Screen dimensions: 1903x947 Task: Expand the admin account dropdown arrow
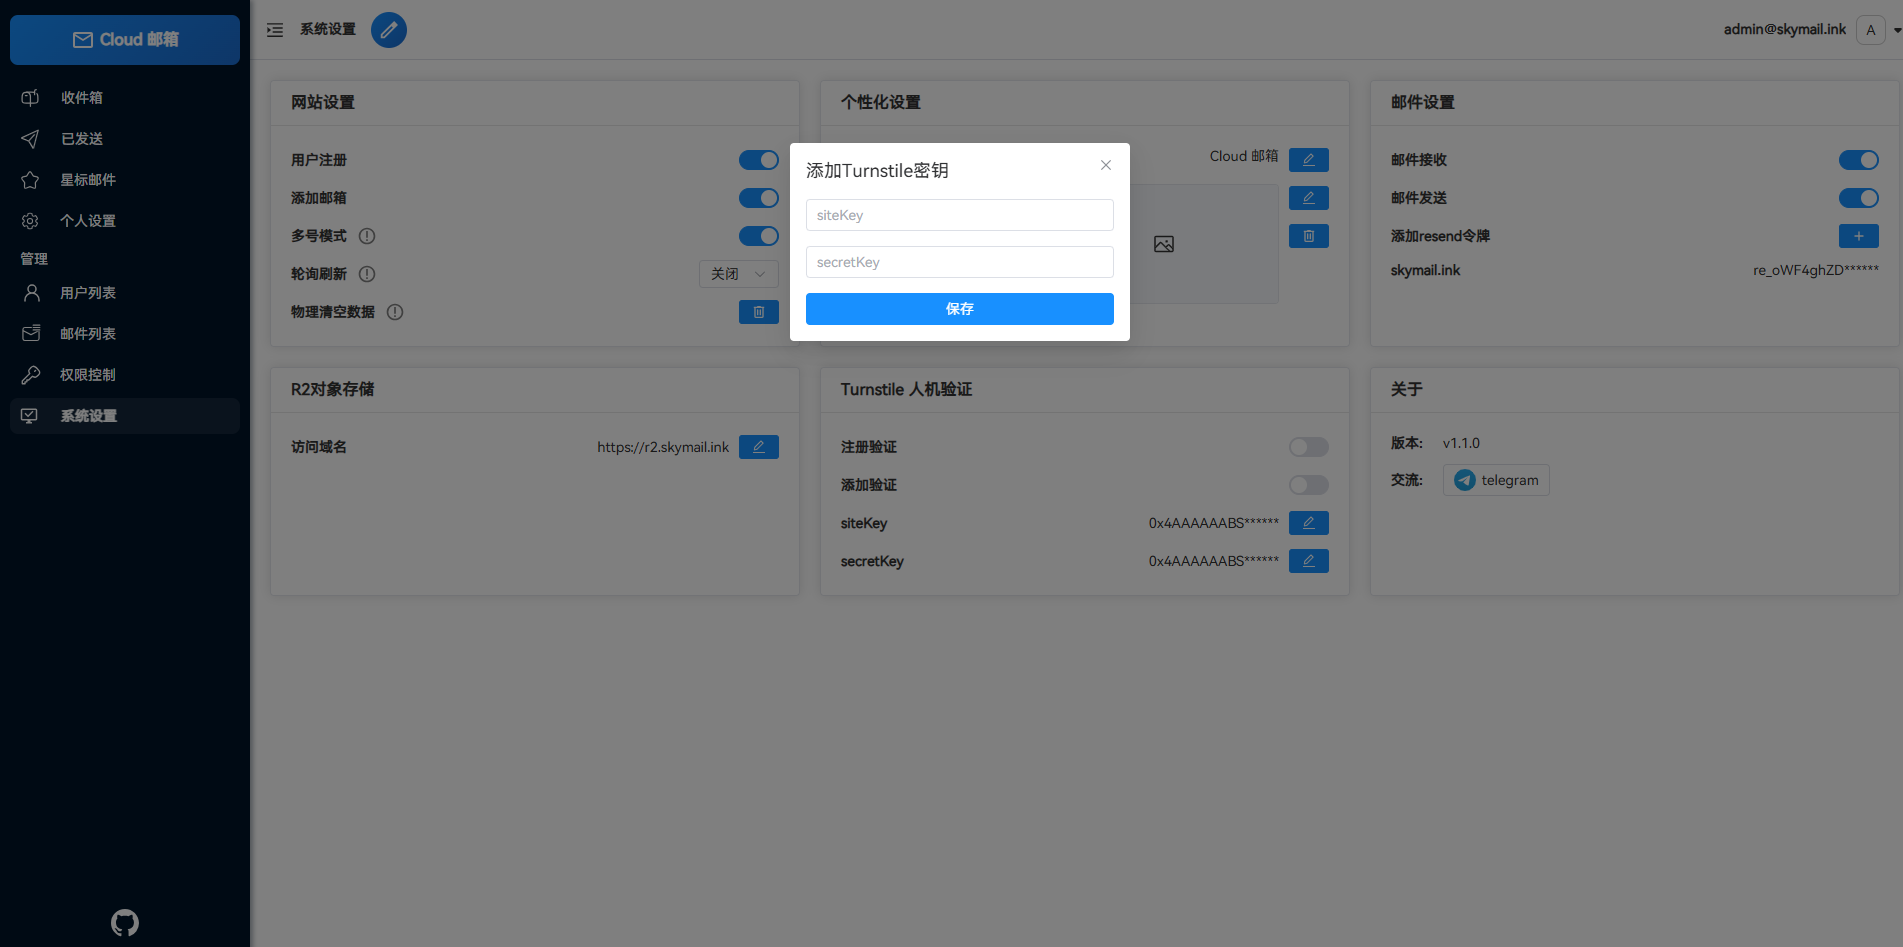click(x=1897, y=30)
